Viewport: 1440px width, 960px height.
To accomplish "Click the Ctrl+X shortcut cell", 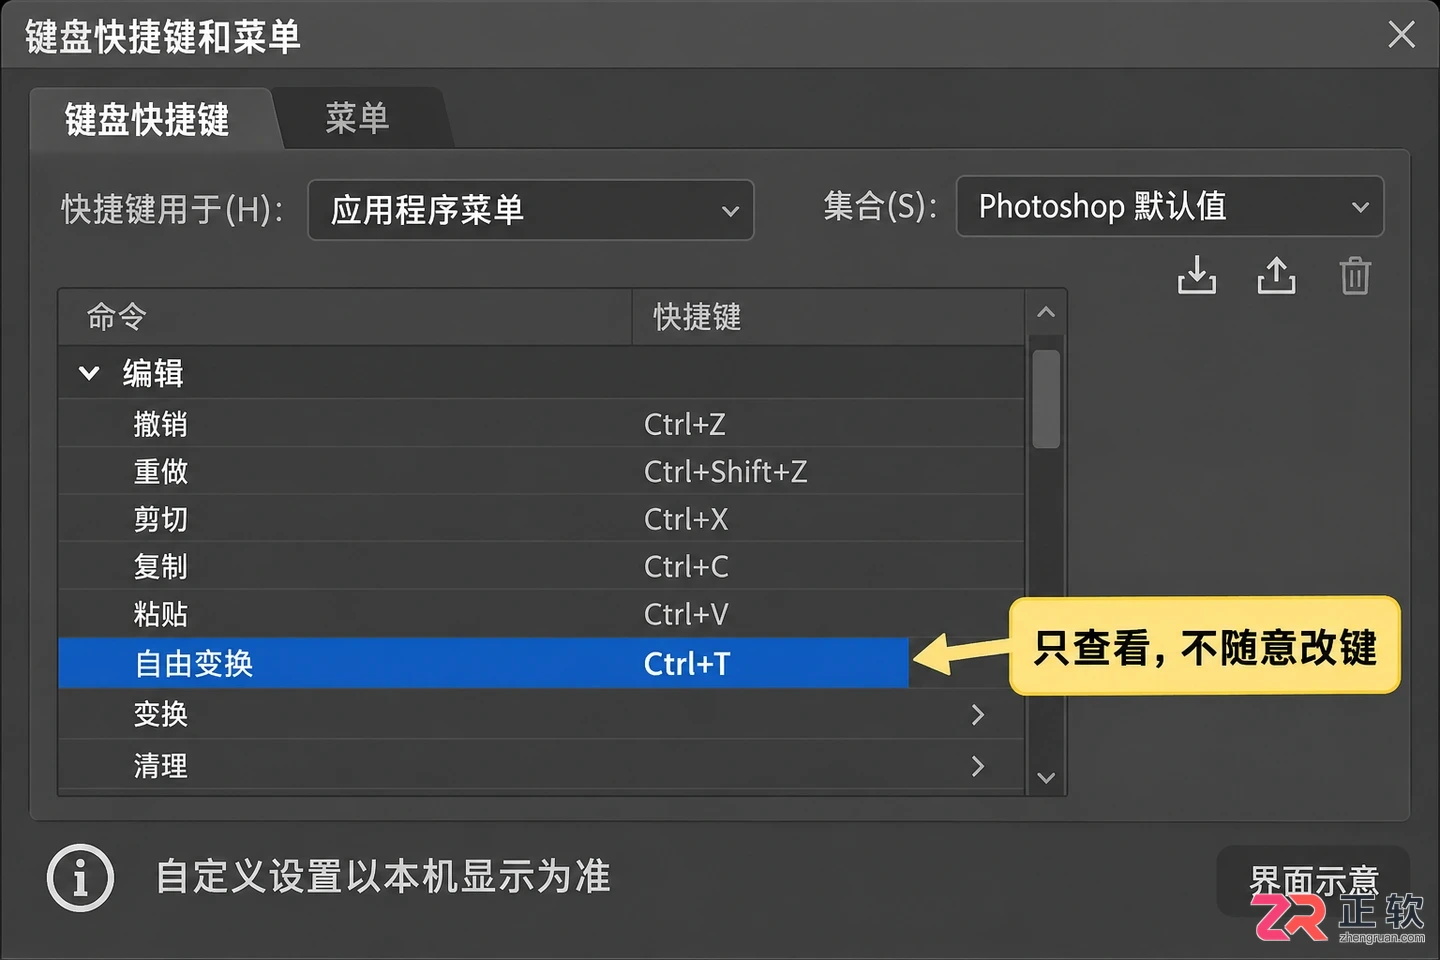I will point(686,519).
